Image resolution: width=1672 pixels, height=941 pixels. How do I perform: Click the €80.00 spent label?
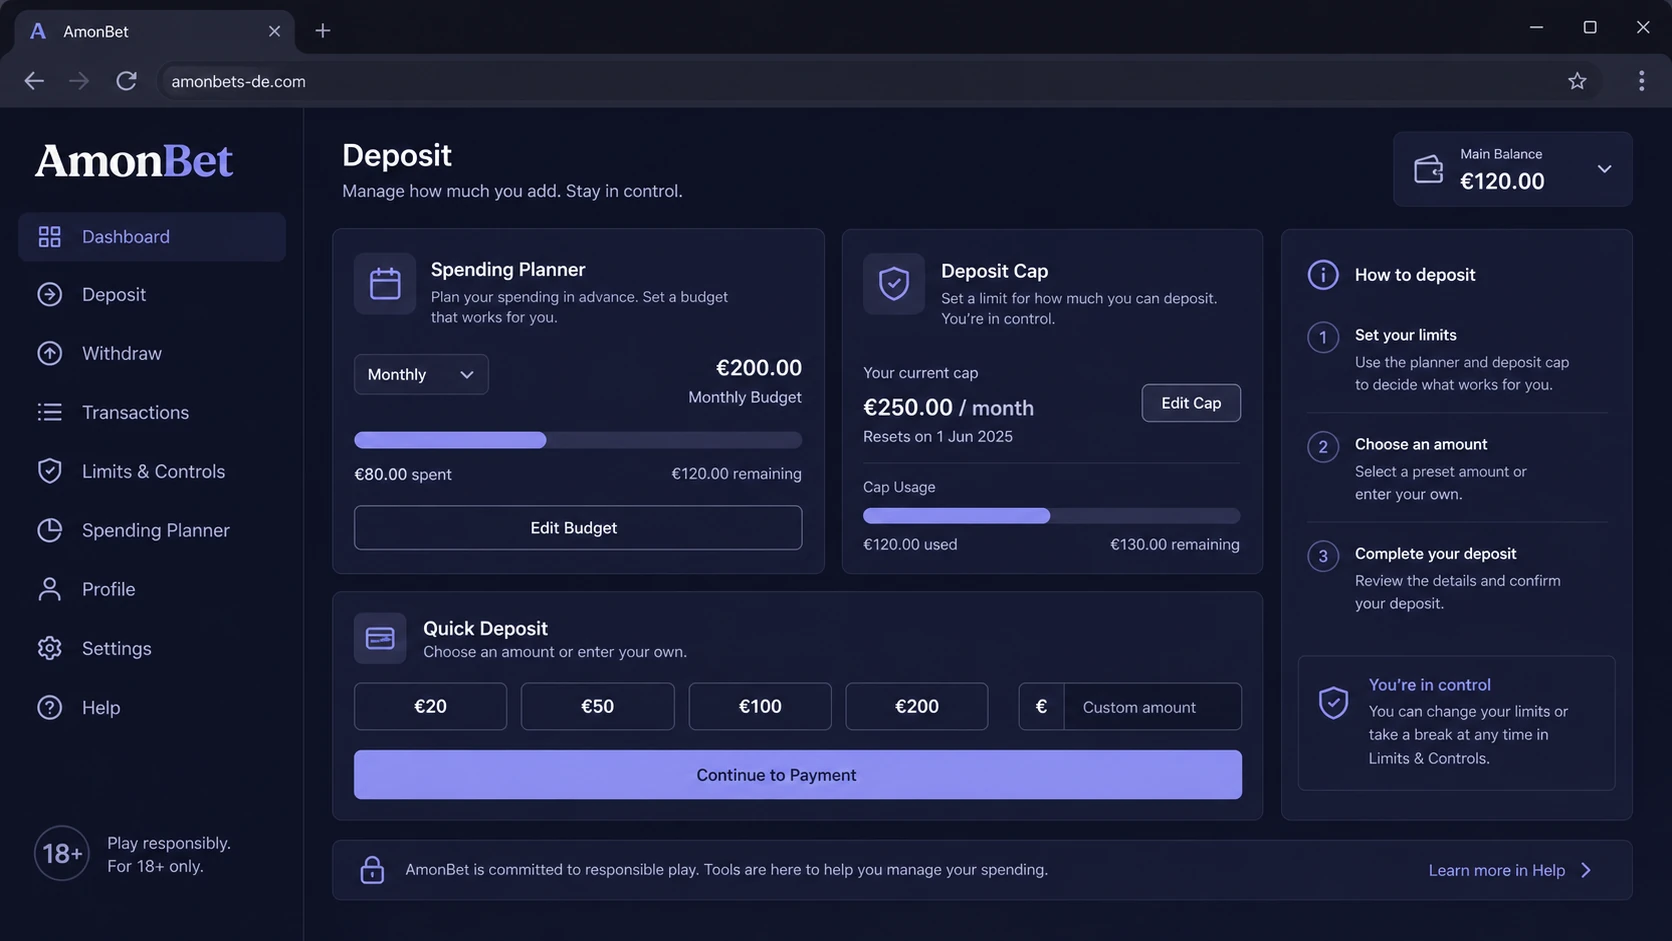pos(403,474)
